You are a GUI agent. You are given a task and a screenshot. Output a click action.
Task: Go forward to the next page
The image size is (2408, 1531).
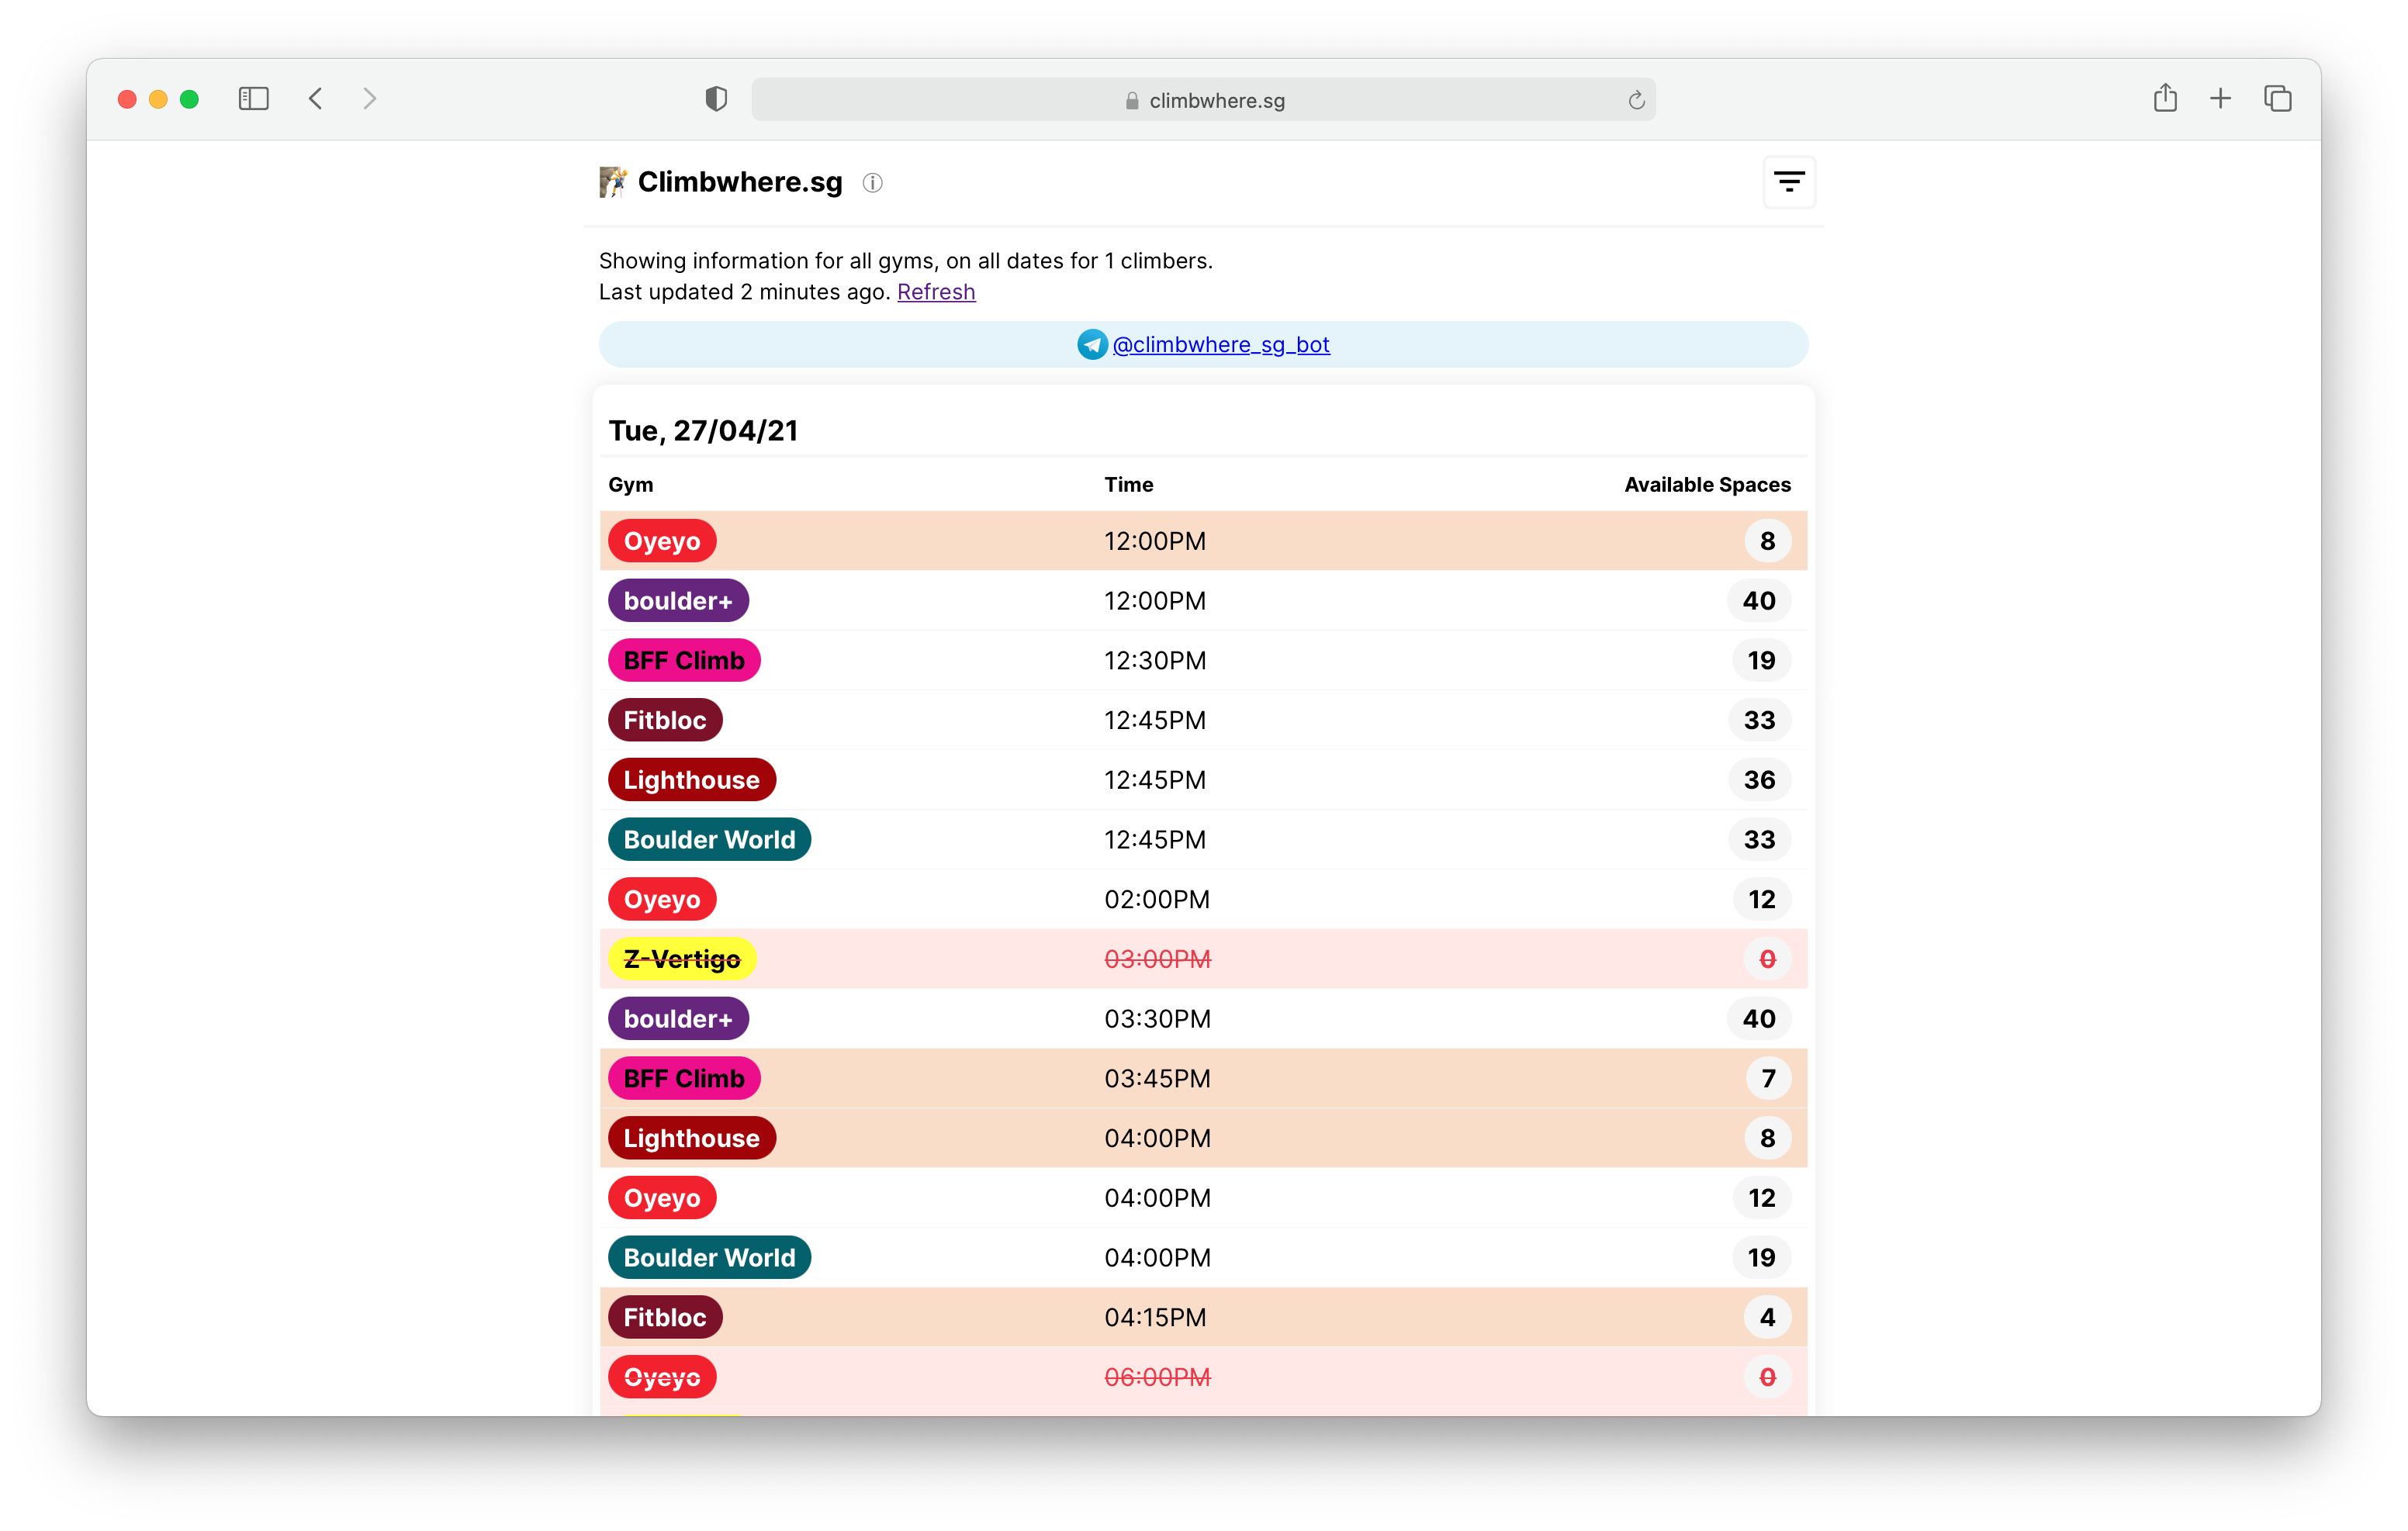pos(370,99)
